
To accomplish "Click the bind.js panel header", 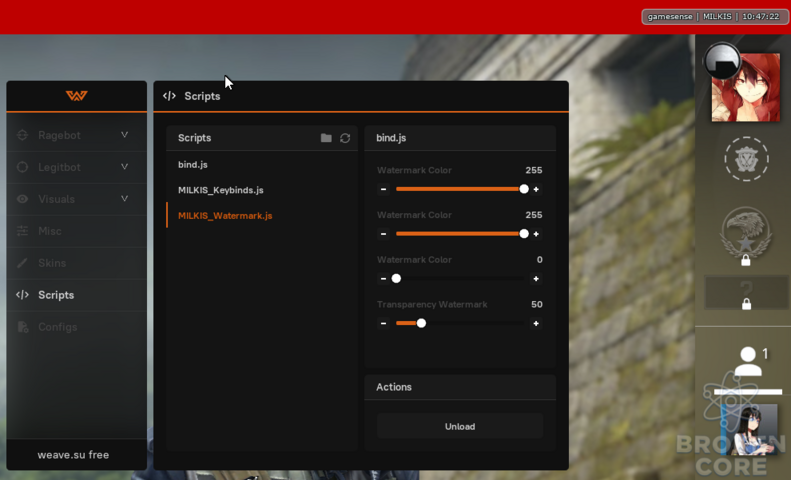I will click(460, 138).
